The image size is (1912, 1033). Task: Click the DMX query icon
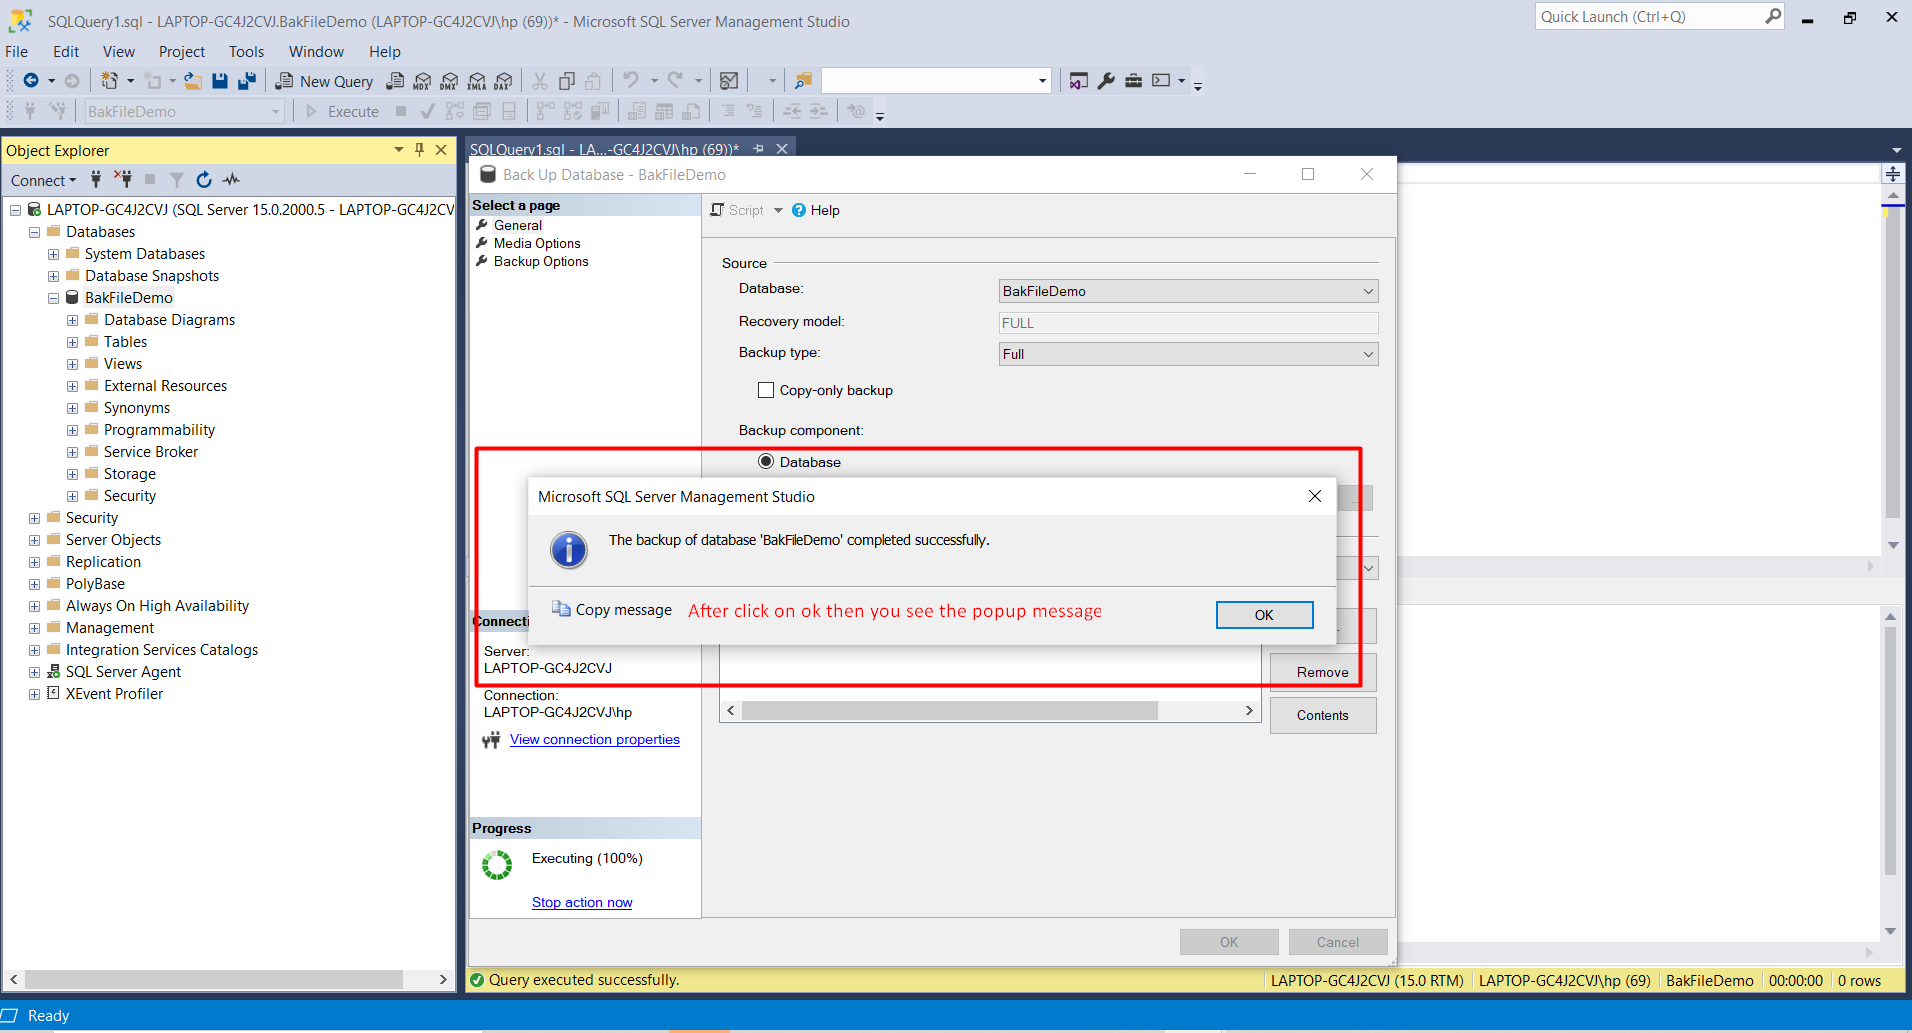tap(450, 81)
